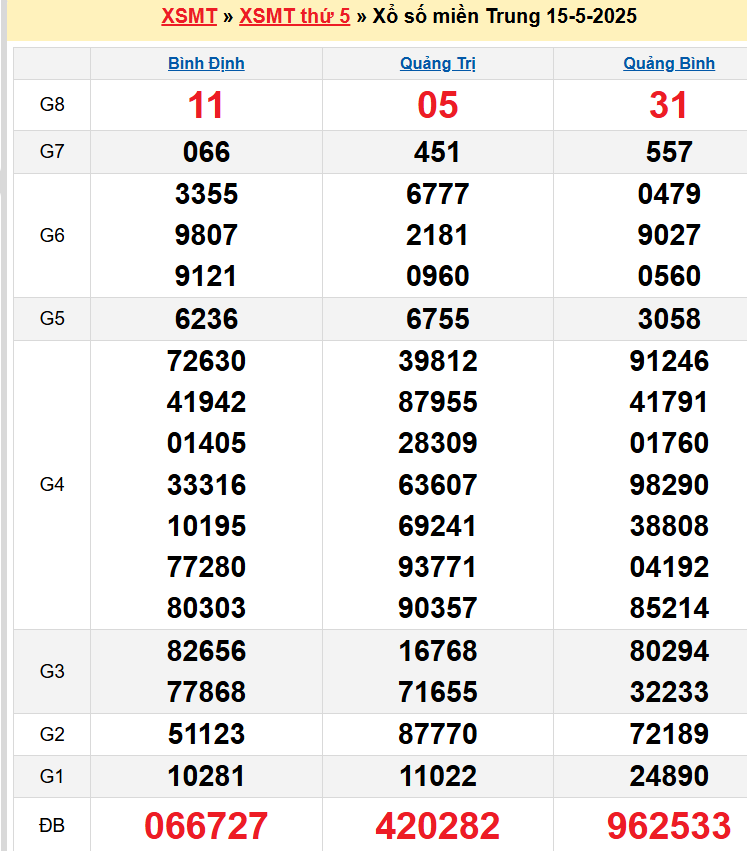747x851 pixels.
Task: Click G4 number 90357
Action: coord(438,608)
